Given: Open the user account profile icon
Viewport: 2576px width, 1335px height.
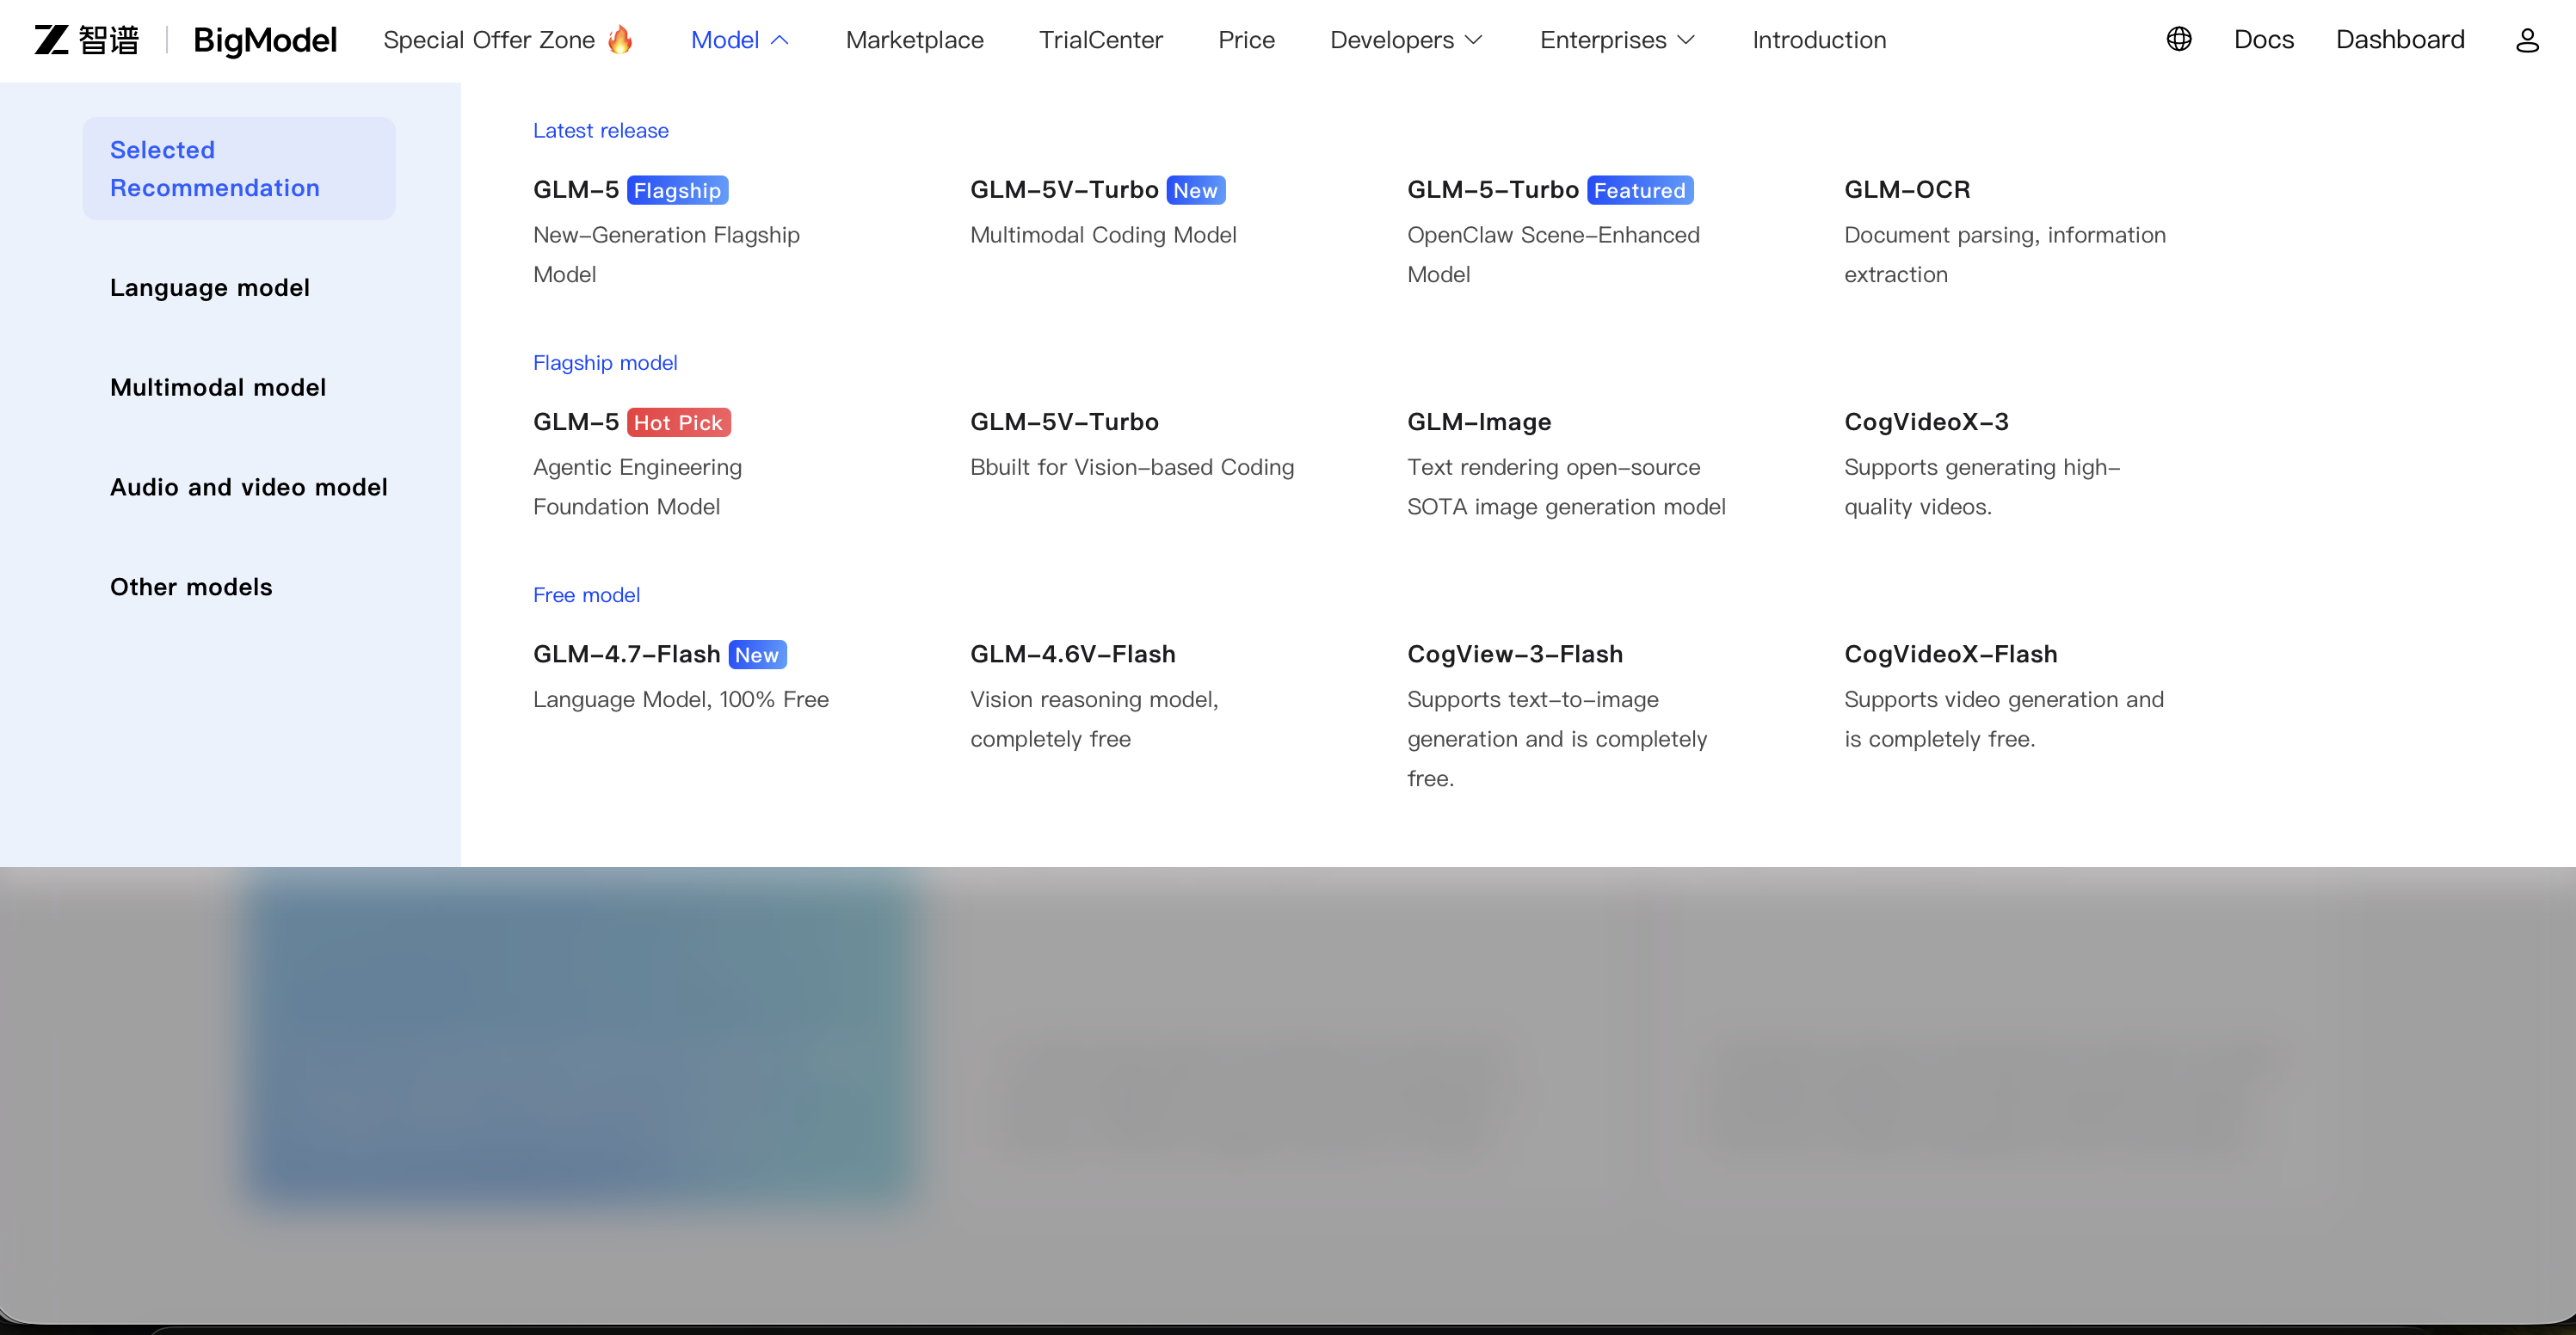Looking at the screenshot, I should pos(2527,40).
